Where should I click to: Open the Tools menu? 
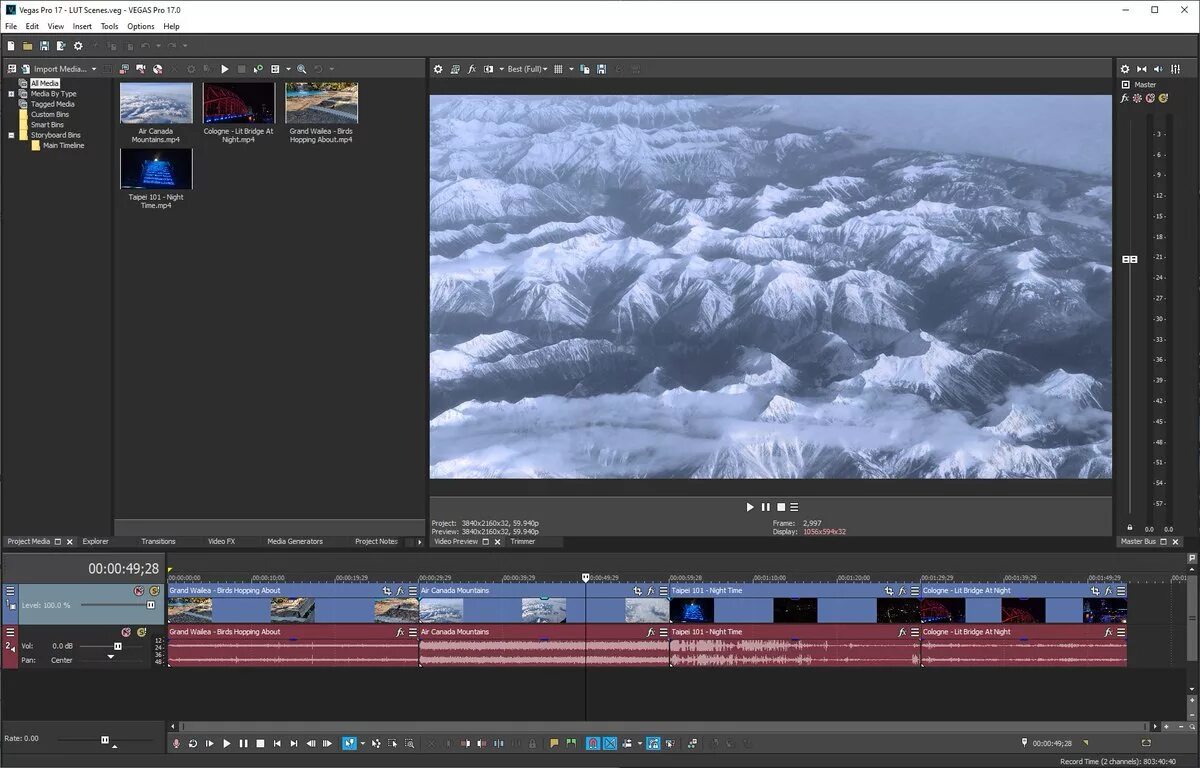[x=108, y=26]
